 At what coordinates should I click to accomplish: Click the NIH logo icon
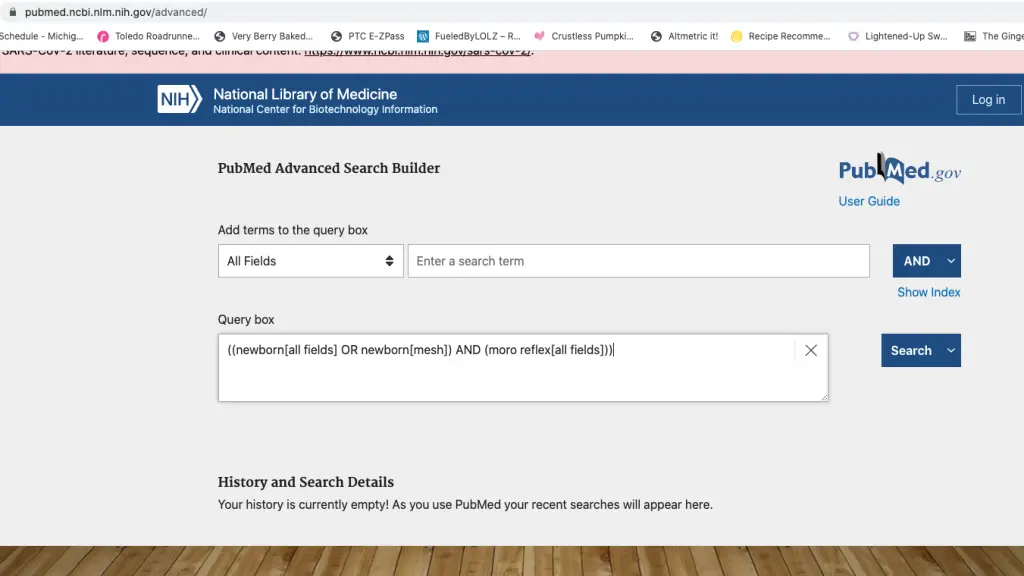pos(180,99)
